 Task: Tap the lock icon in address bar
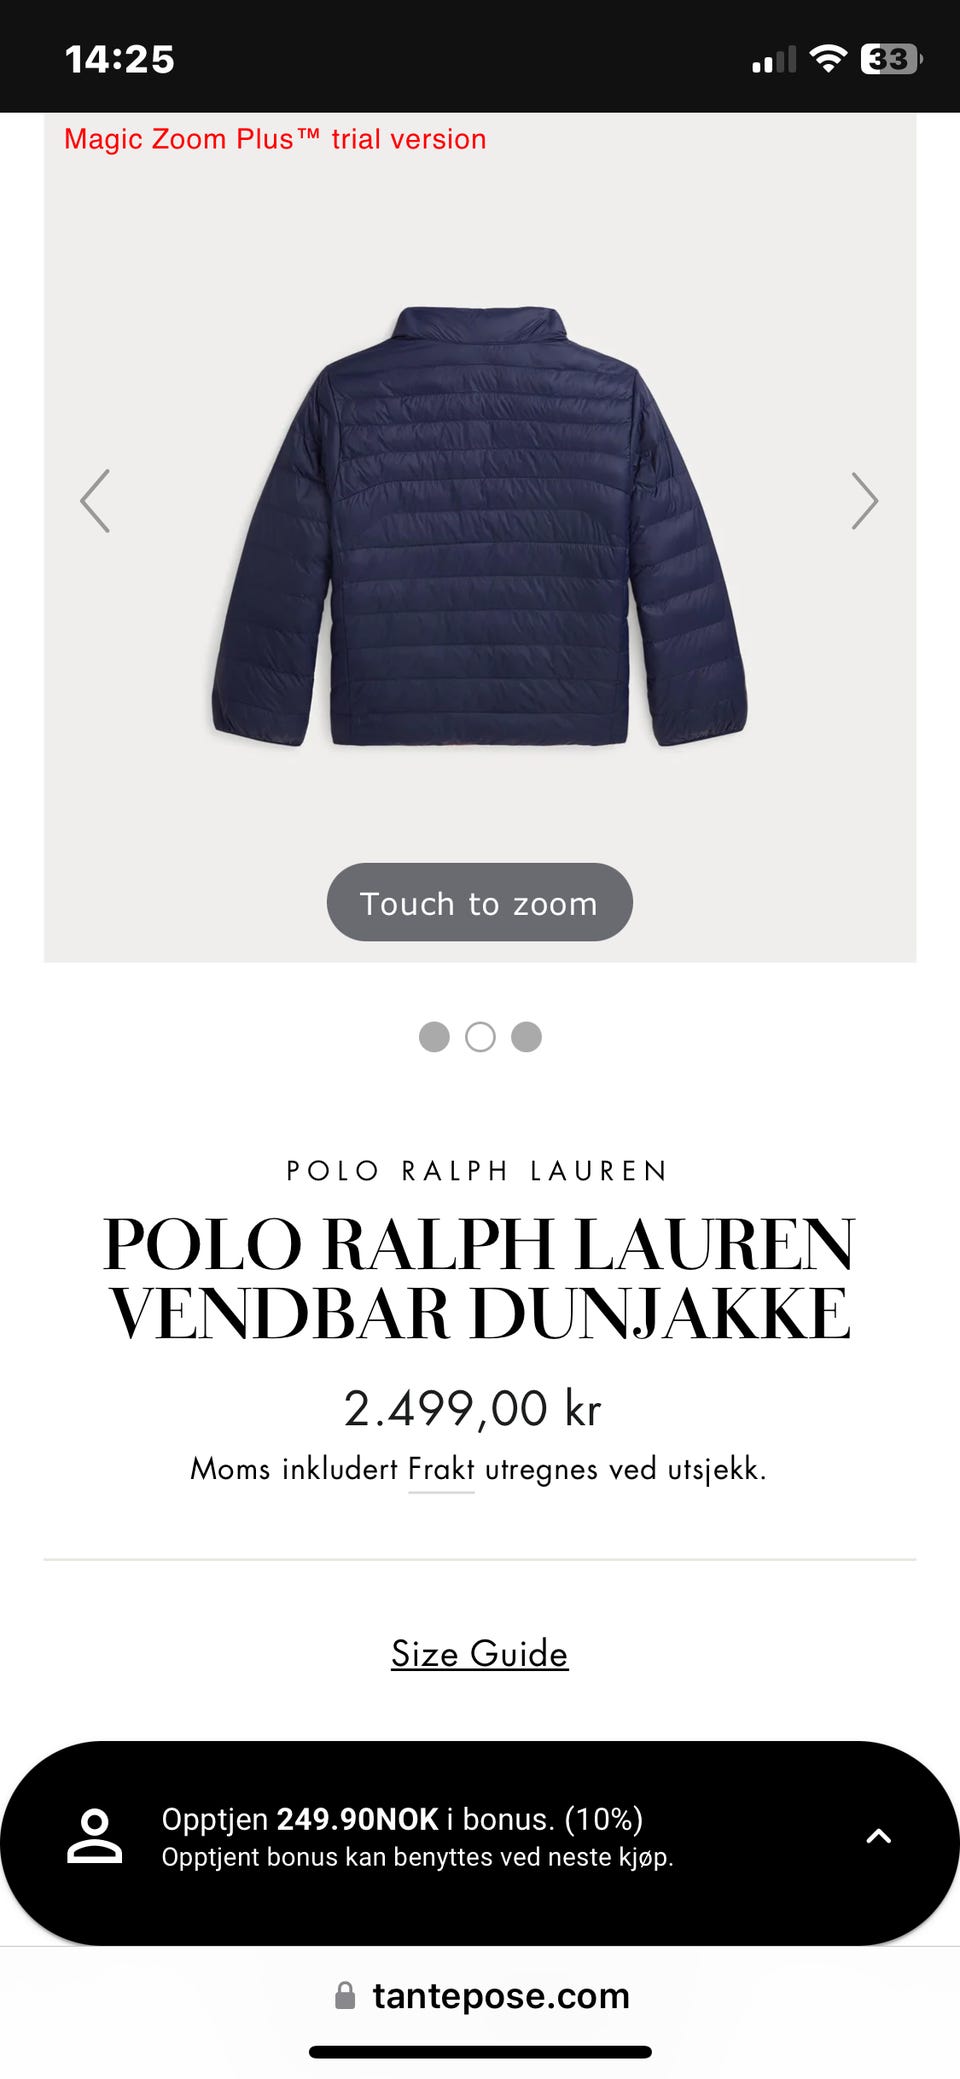(345, 1996)
